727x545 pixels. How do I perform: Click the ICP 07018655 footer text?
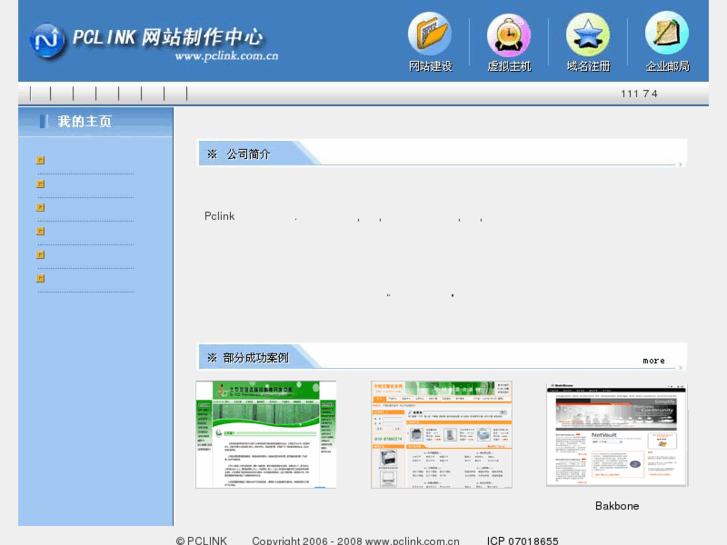point(523,541)
